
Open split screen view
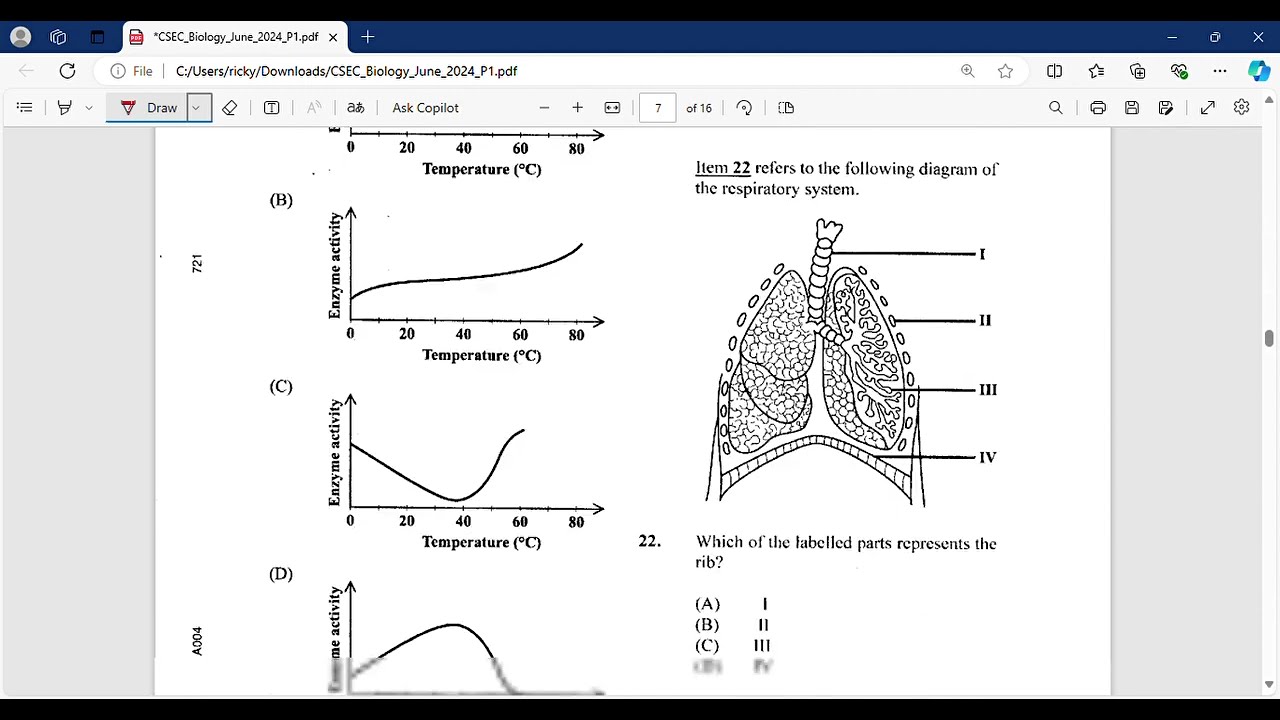point(1054,71)
